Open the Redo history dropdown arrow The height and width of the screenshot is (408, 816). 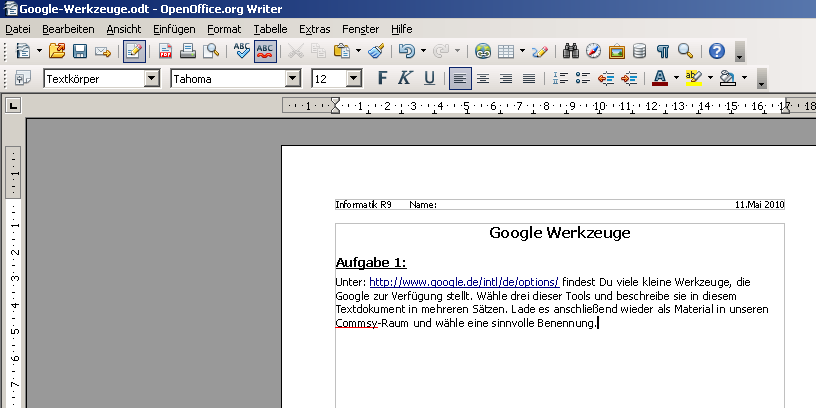coord(457,51)
